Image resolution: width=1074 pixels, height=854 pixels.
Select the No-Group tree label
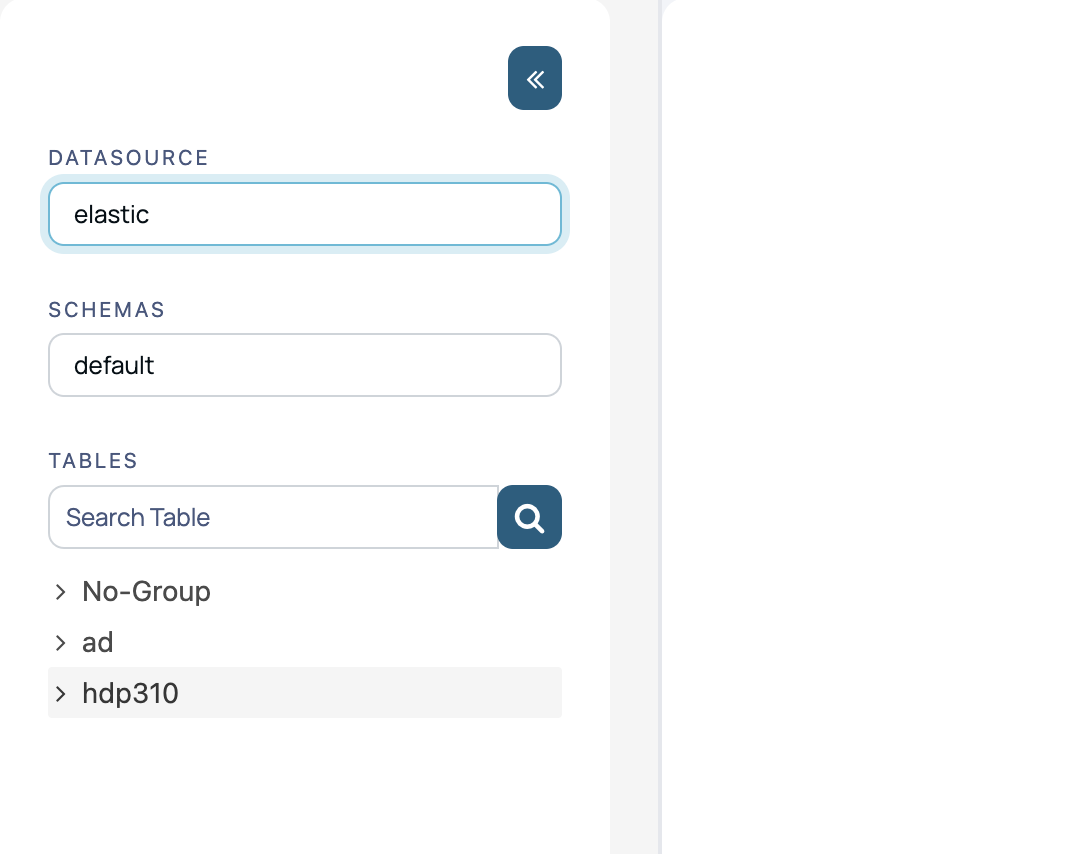(x=146, y=592)
